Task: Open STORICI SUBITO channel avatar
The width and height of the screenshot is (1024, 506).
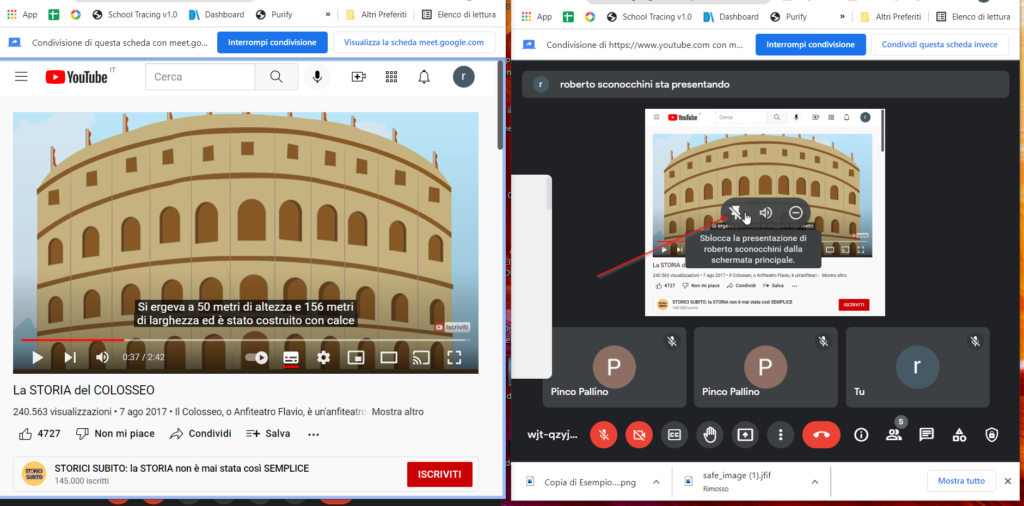Action: point(34,474)
